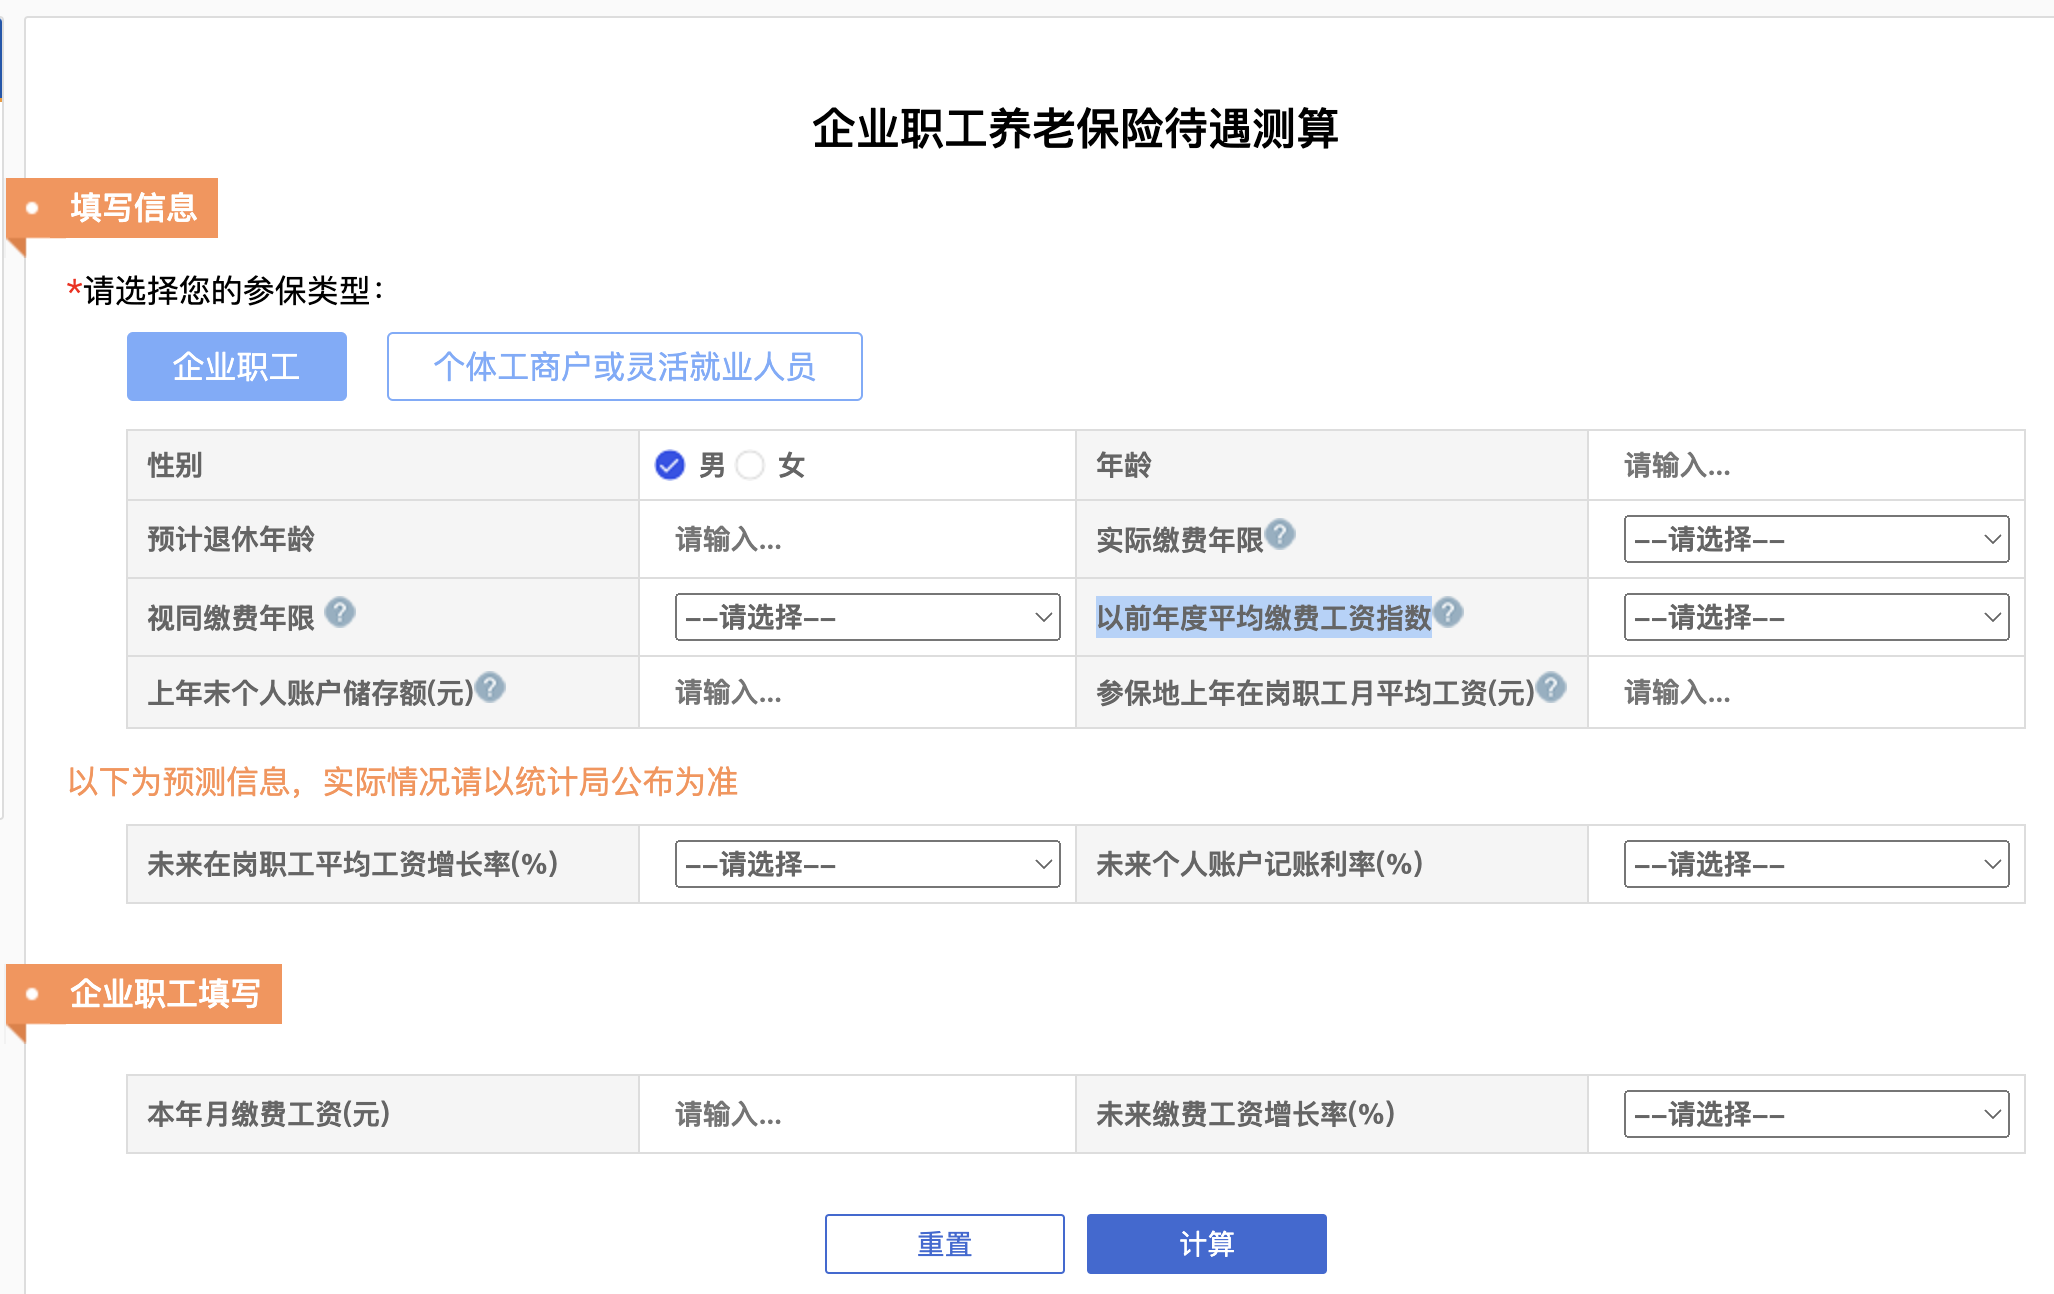Viewport: 2054px width, 1294px height.
Task: Expand 未来个人账户记账利率 dropdown
Action: tap(1816, 864)
